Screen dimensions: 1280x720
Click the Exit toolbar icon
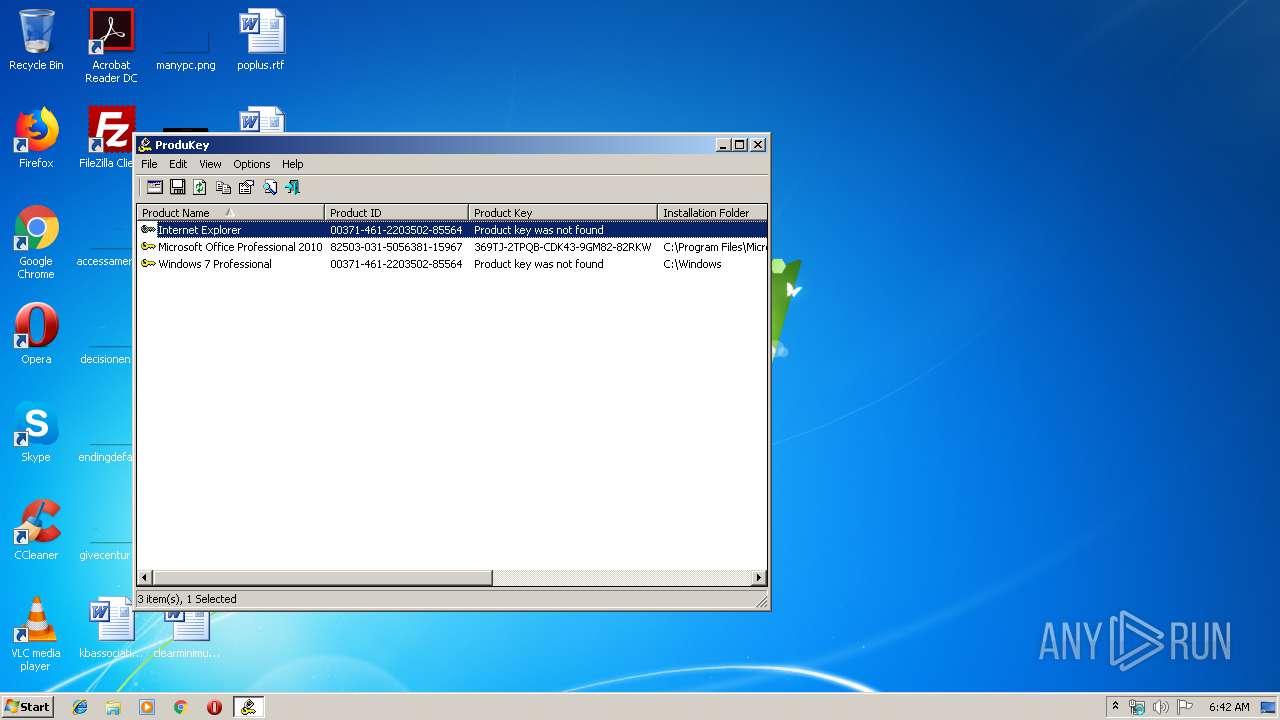pyautogui.click(x=292, y=187)
